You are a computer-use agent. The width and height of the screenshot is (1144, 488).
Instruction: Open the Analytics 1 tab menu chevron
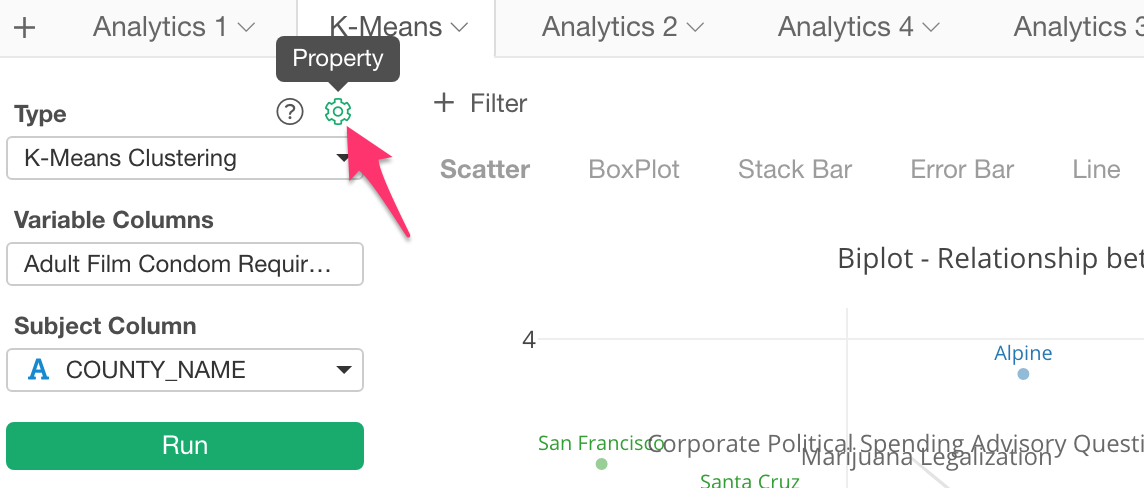click(247, 28)
